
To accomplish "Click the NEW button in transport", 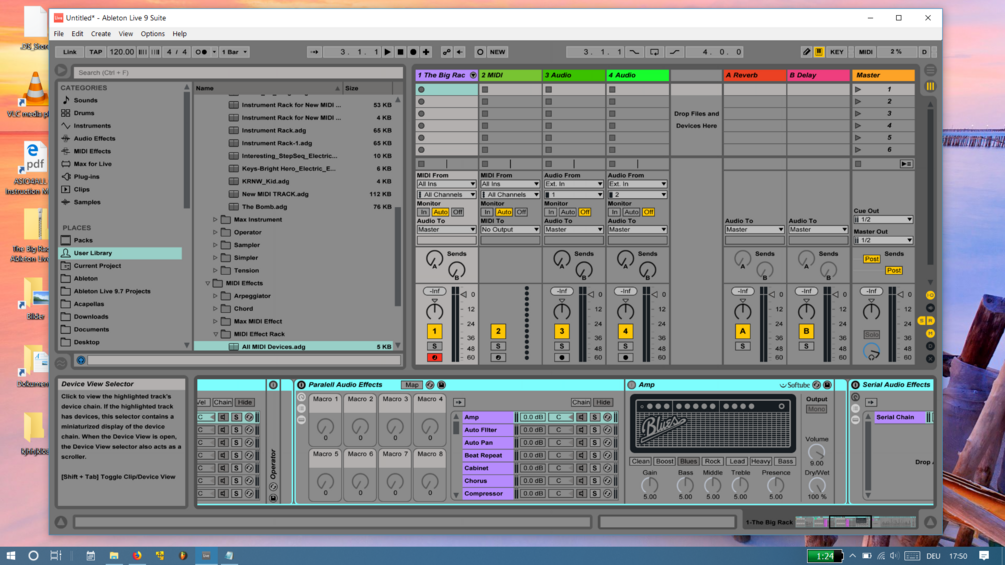I will point(497,52).
